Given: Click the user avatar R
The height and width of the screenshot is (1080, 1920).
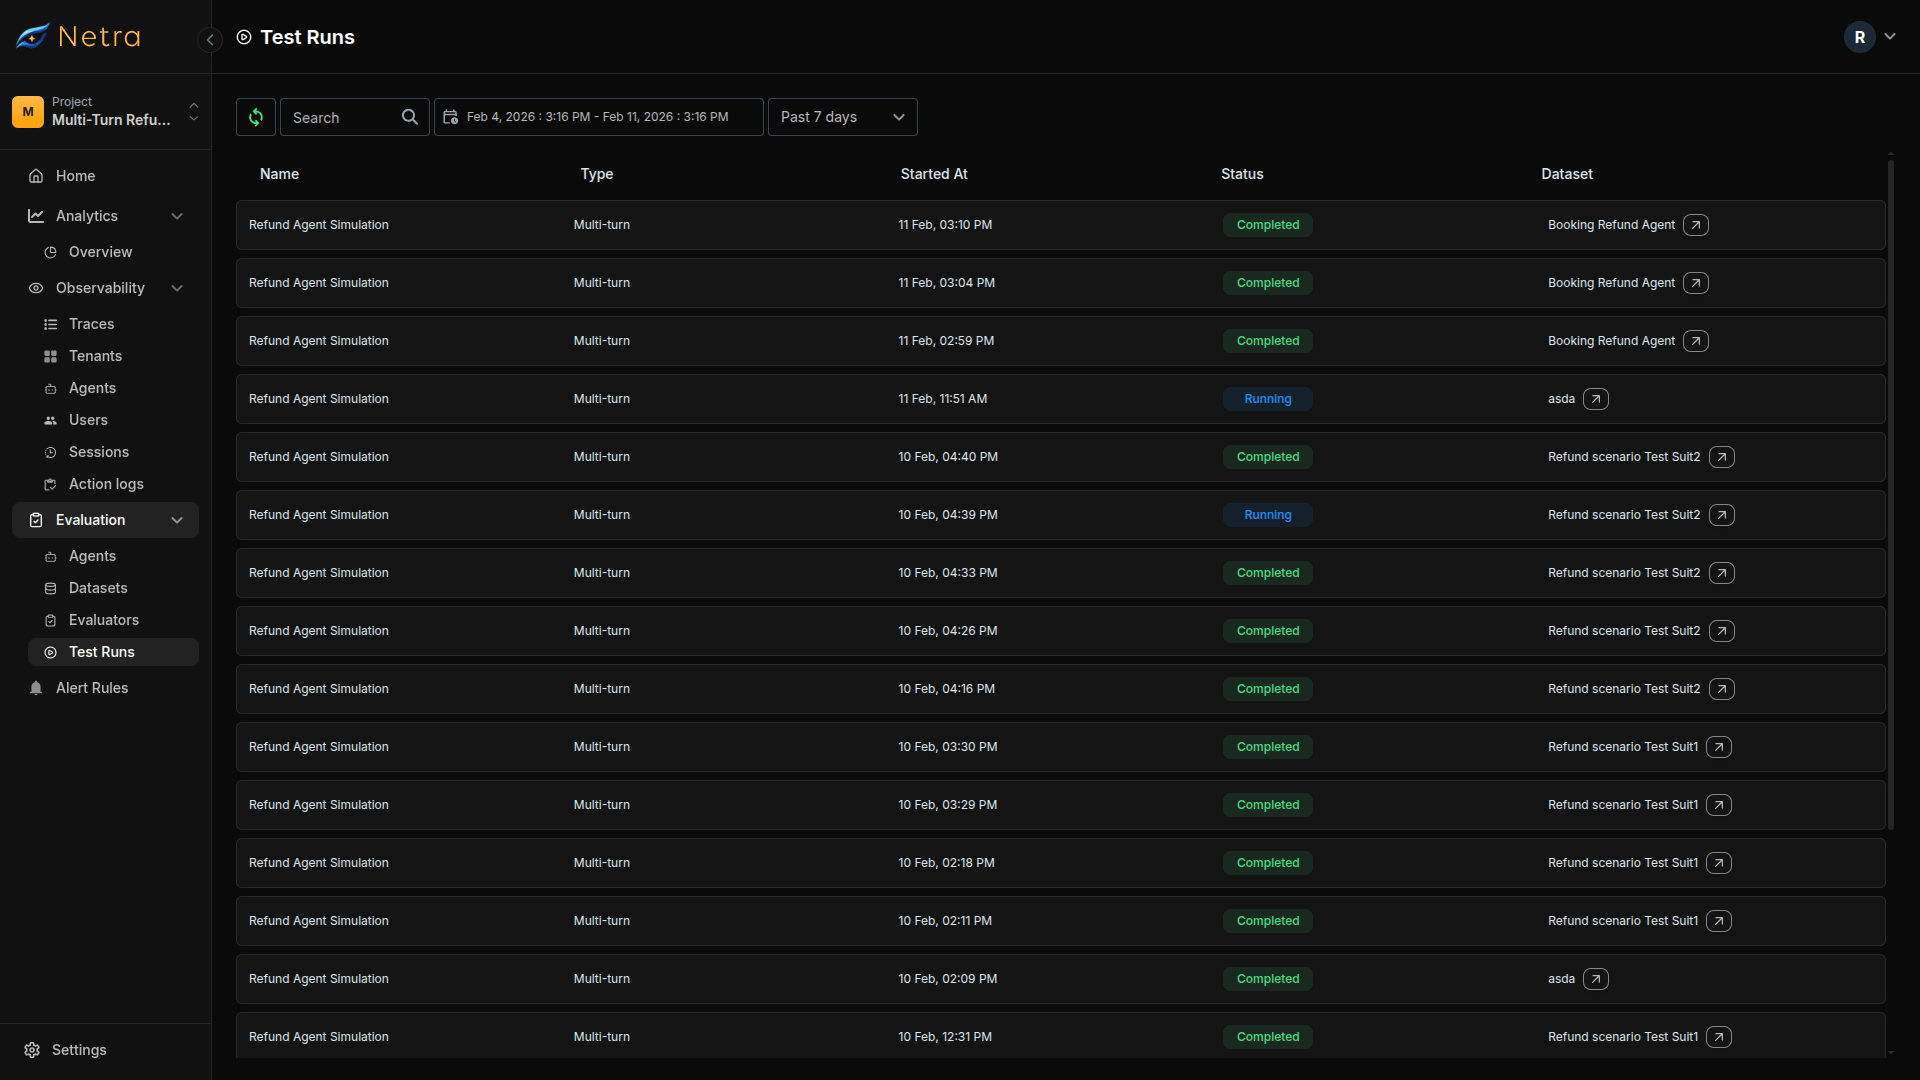Looking at the screenshot, I should pos(1860,37).
